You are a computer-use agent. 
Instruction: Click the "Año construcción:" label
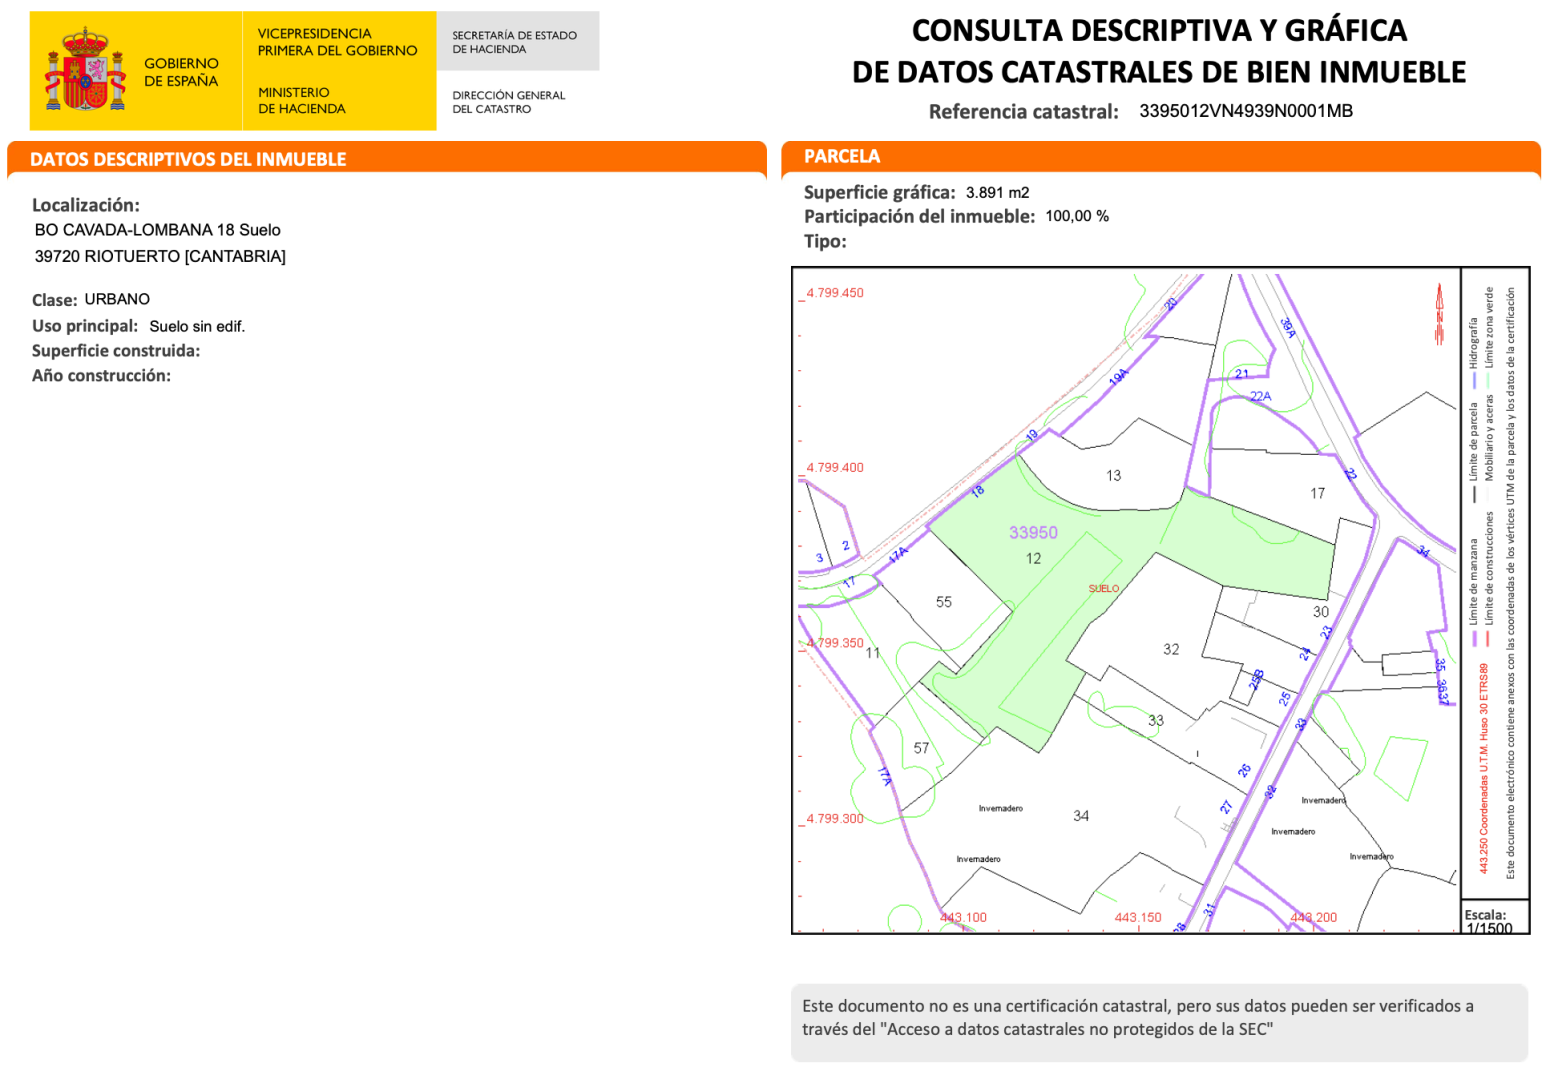click(101, 376)
